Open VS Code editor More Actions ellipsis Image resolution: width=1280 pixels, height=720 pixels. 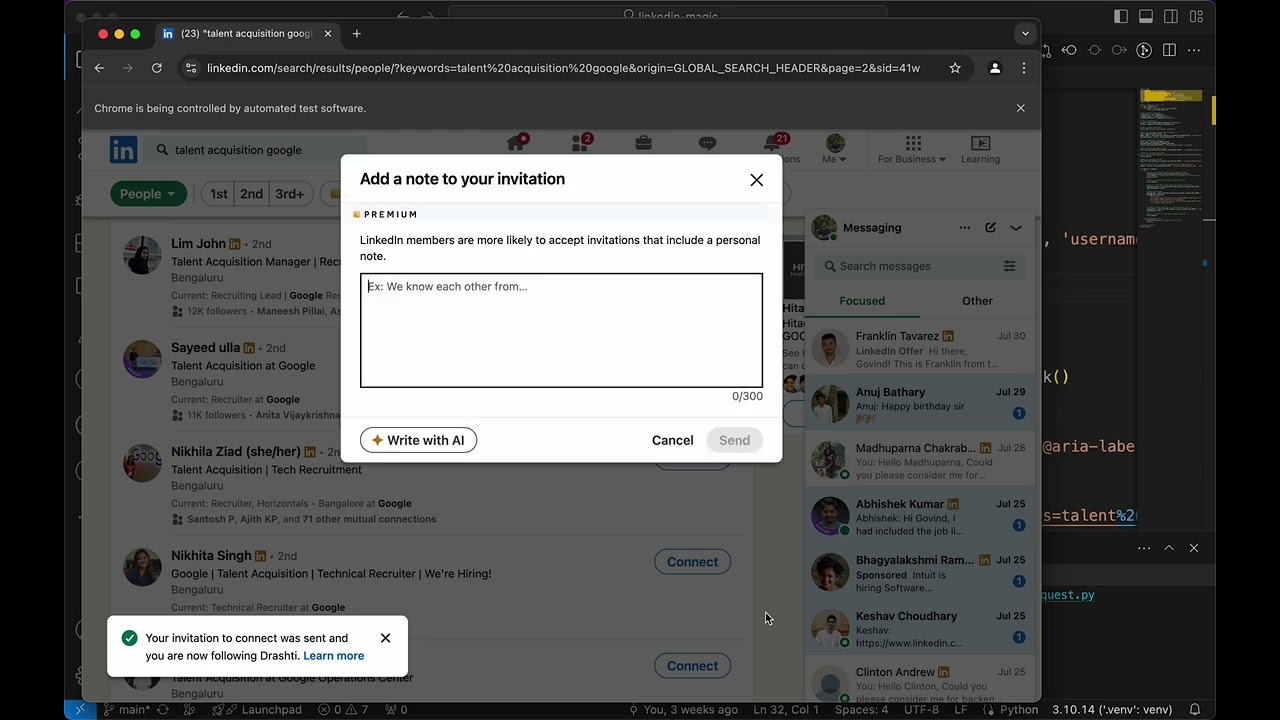1194,50
